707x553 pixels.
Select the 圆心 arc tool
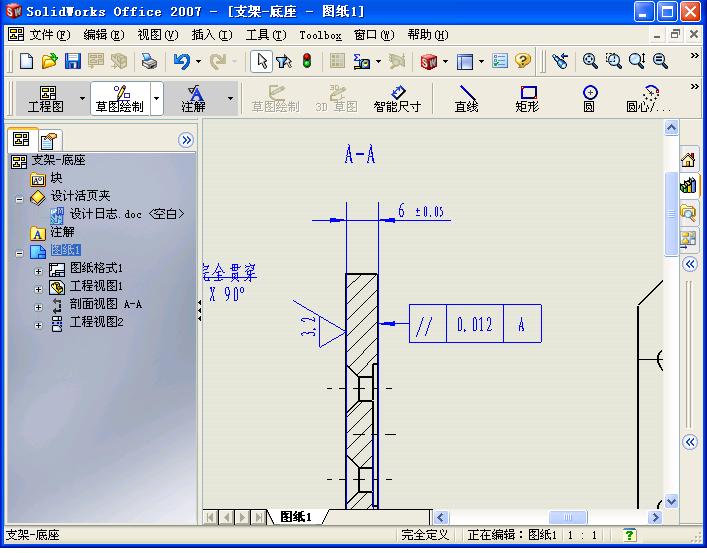click(649, 99)
